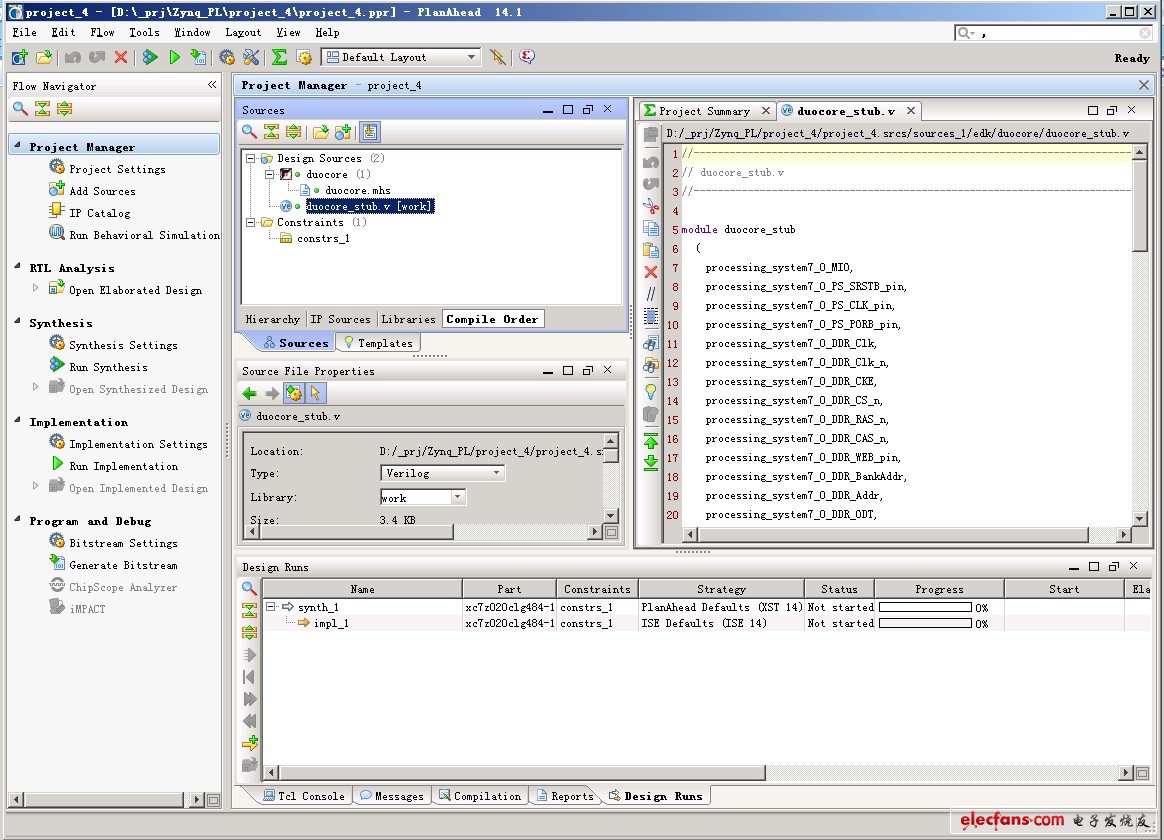Collapse the Flow Navigator panel with double chevron
Image resolution: width=1164 pixels, height=840 pixels.
pyautogui.click(x=212, y=85)
